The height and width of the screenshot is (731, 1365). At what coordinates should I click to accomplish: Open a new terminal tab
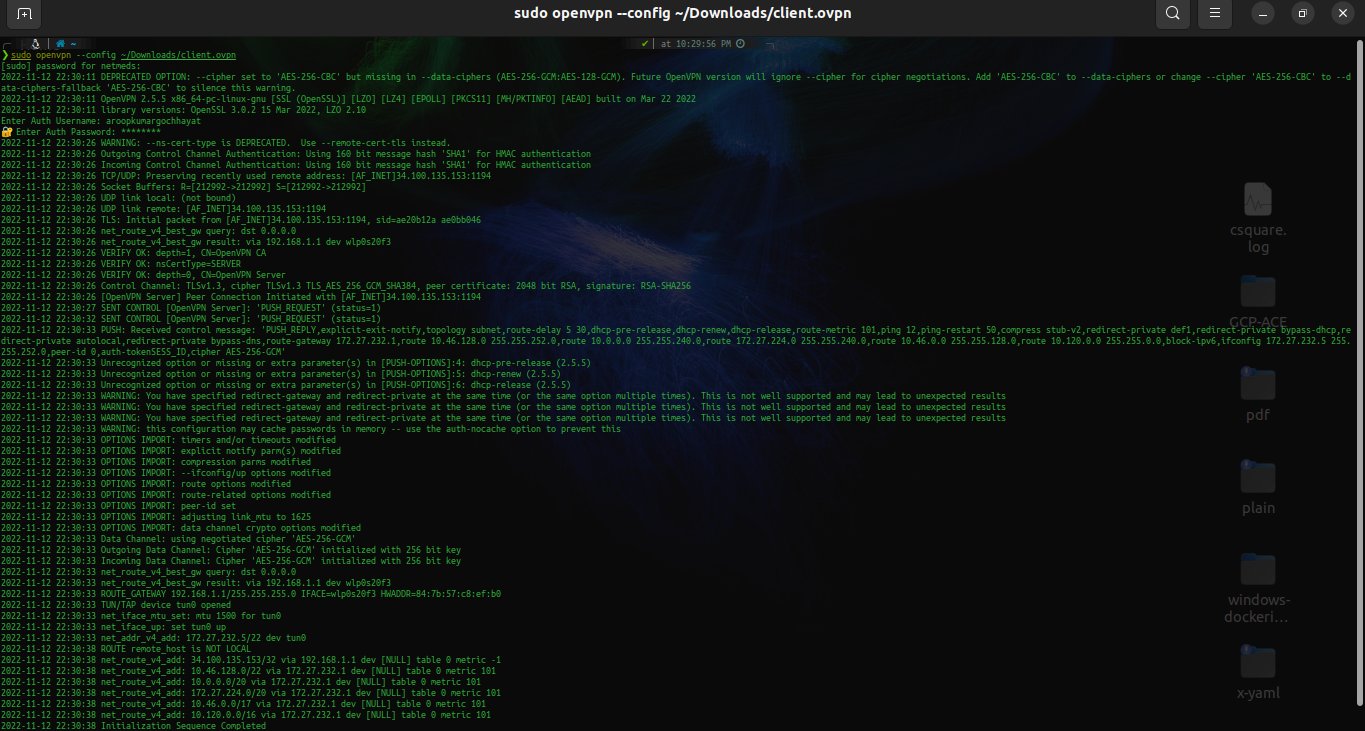click(25, 14)
